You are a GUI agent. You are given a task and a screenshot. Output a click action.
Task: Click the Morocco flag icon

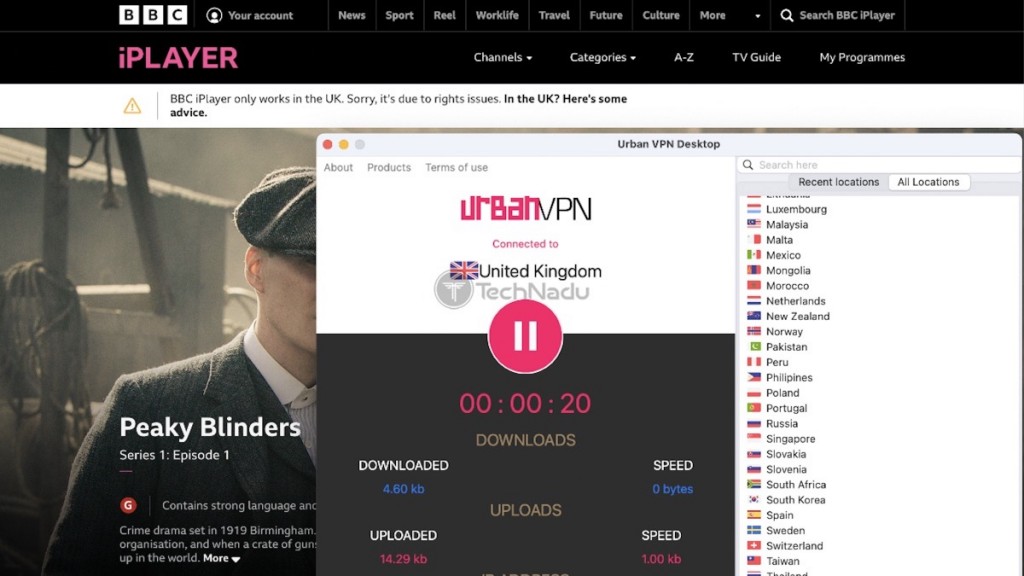[754, 285]
